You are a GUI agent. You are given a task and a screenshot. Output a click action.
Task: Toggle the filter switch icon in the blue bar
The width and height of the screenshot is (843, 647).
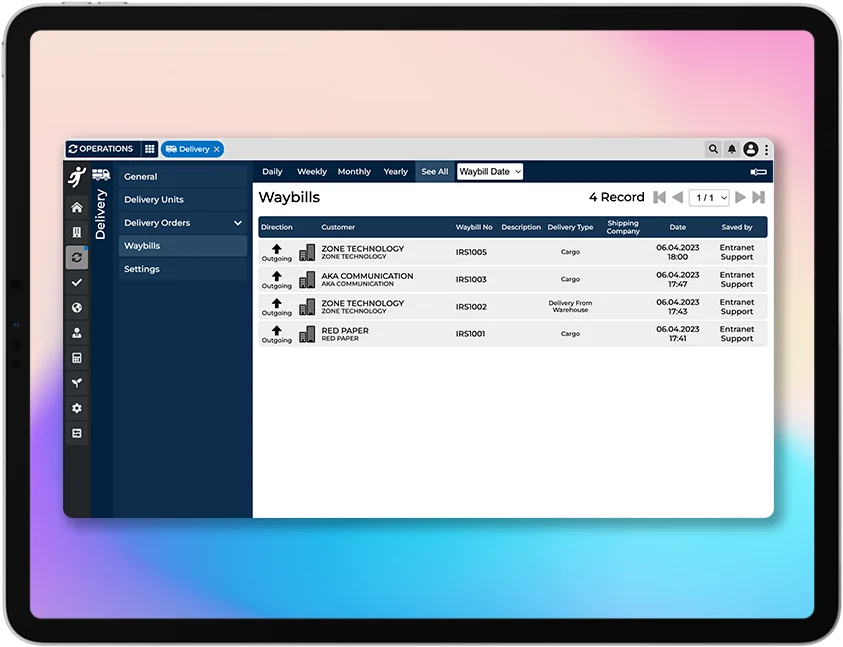click(758, 172)
